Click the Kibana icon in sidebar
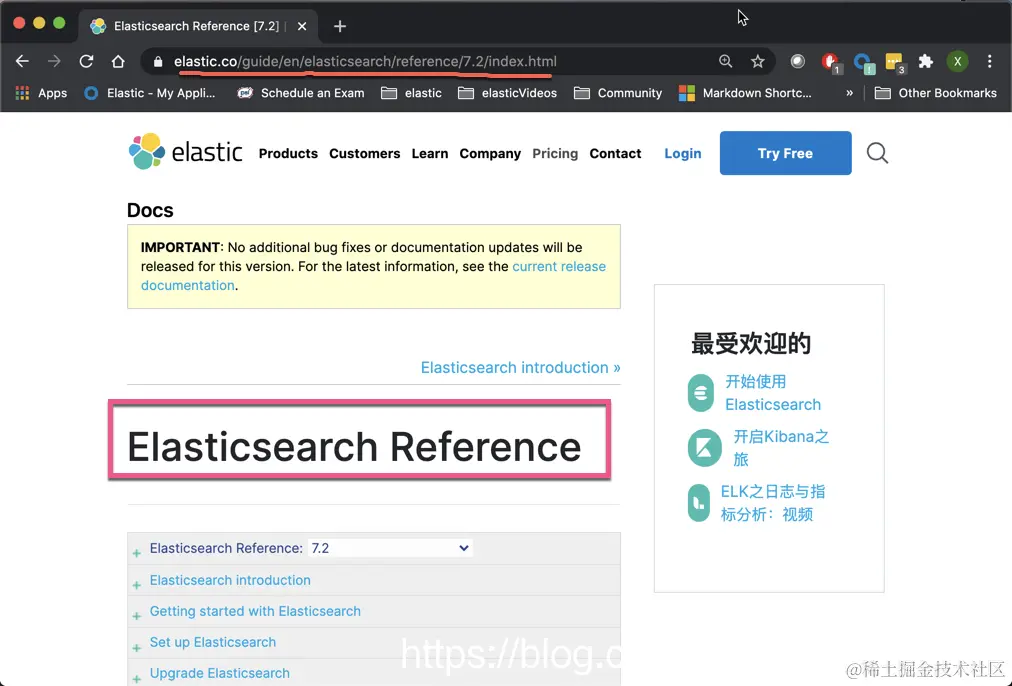Viewport: 1012px width, 686px height. click(x=704, y=447)
